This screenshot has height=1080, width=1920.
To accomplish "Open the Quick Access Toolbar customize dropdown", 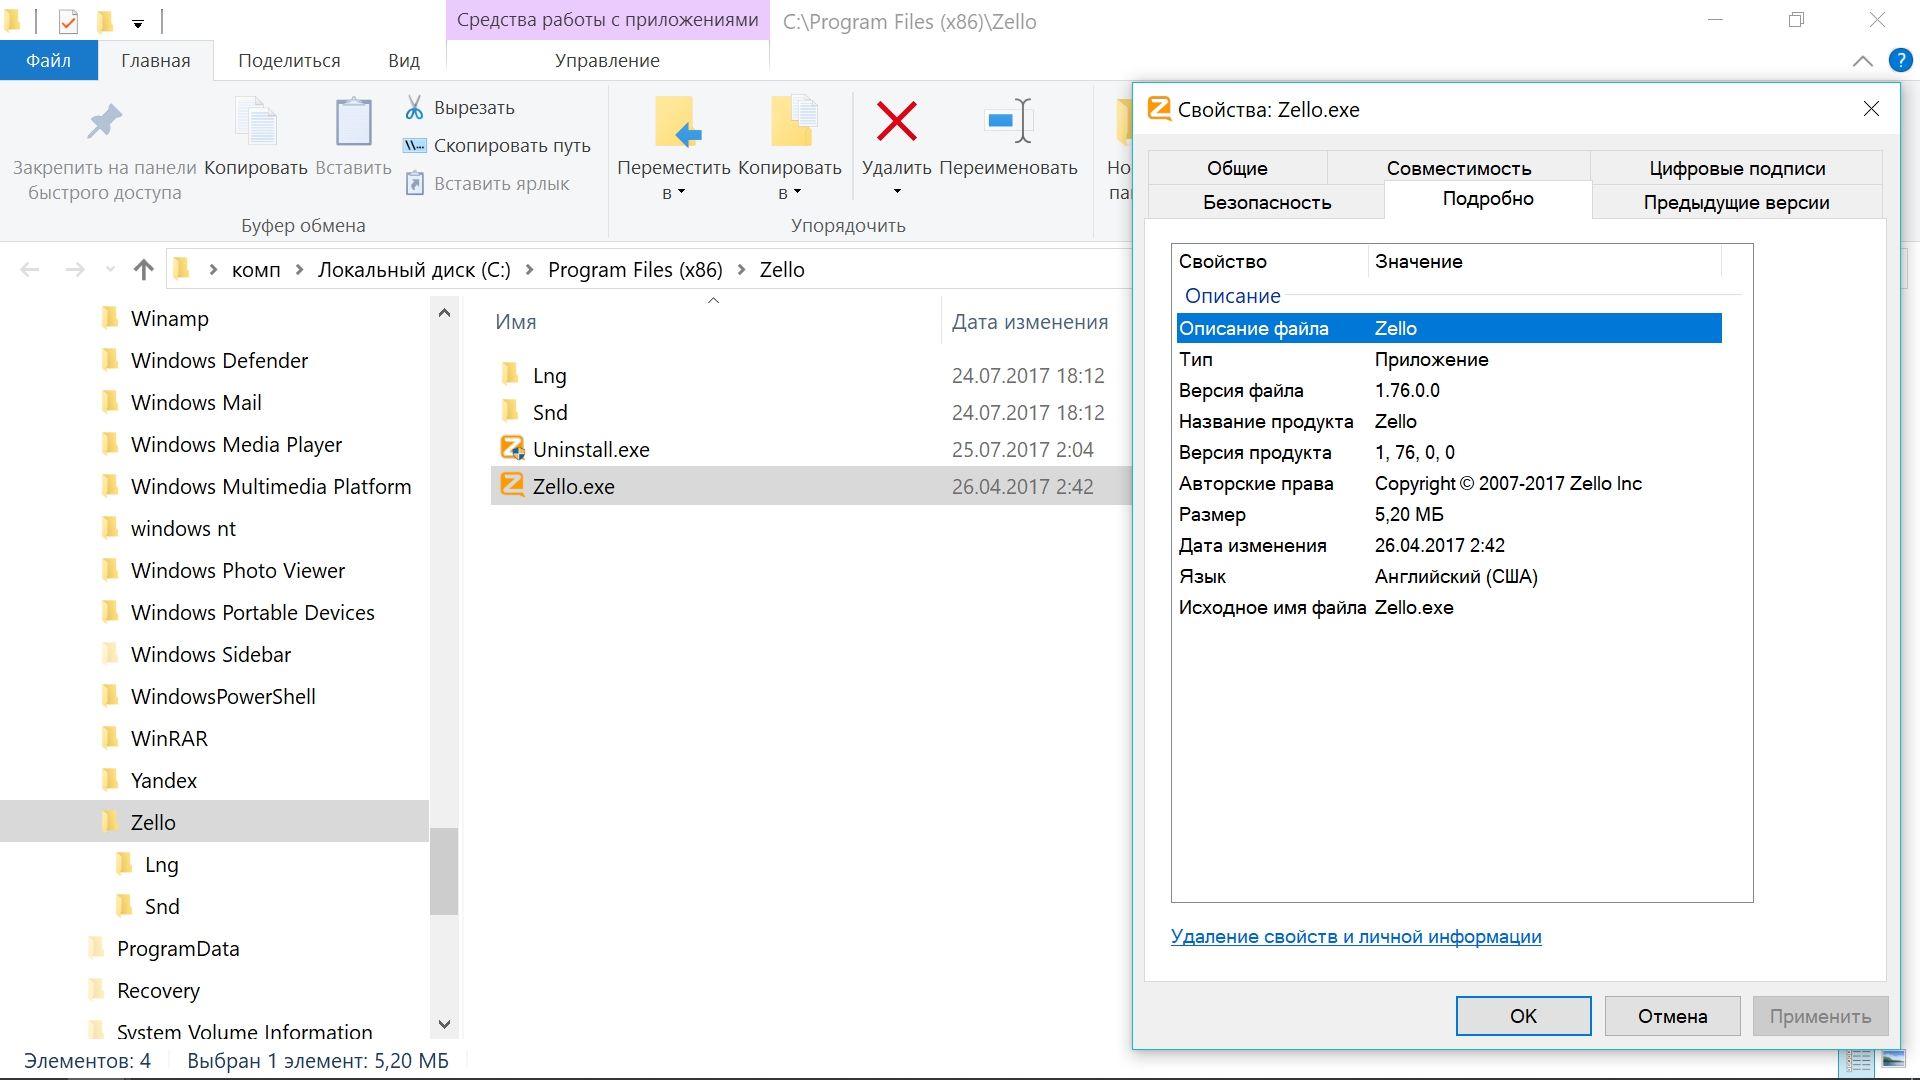I will 138,23.
